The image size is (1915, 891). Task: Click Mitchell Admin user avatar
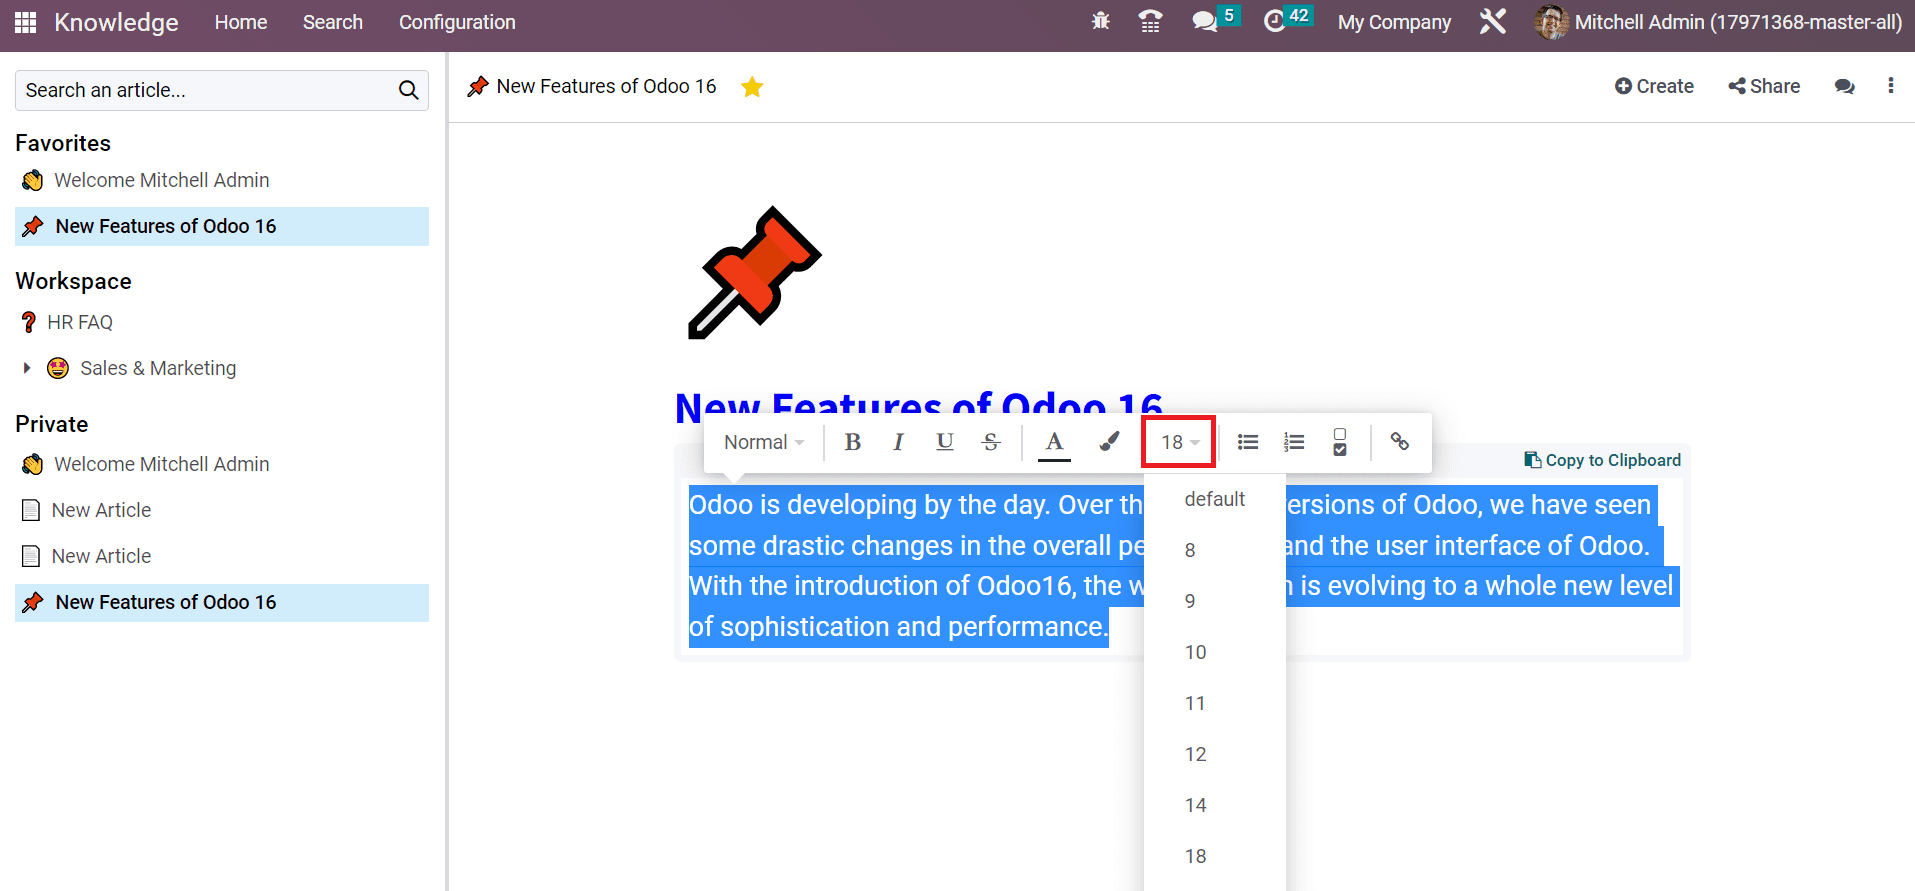(x=1551, y=22)
